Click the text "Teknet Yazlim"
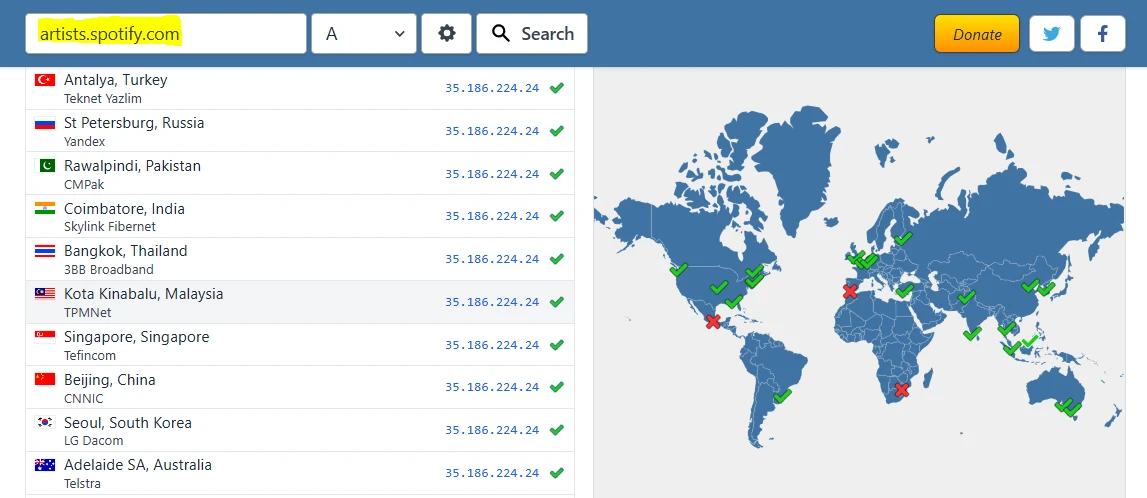Image resolution: width=1147 pixels, height=498 pixels. (103, 99)
